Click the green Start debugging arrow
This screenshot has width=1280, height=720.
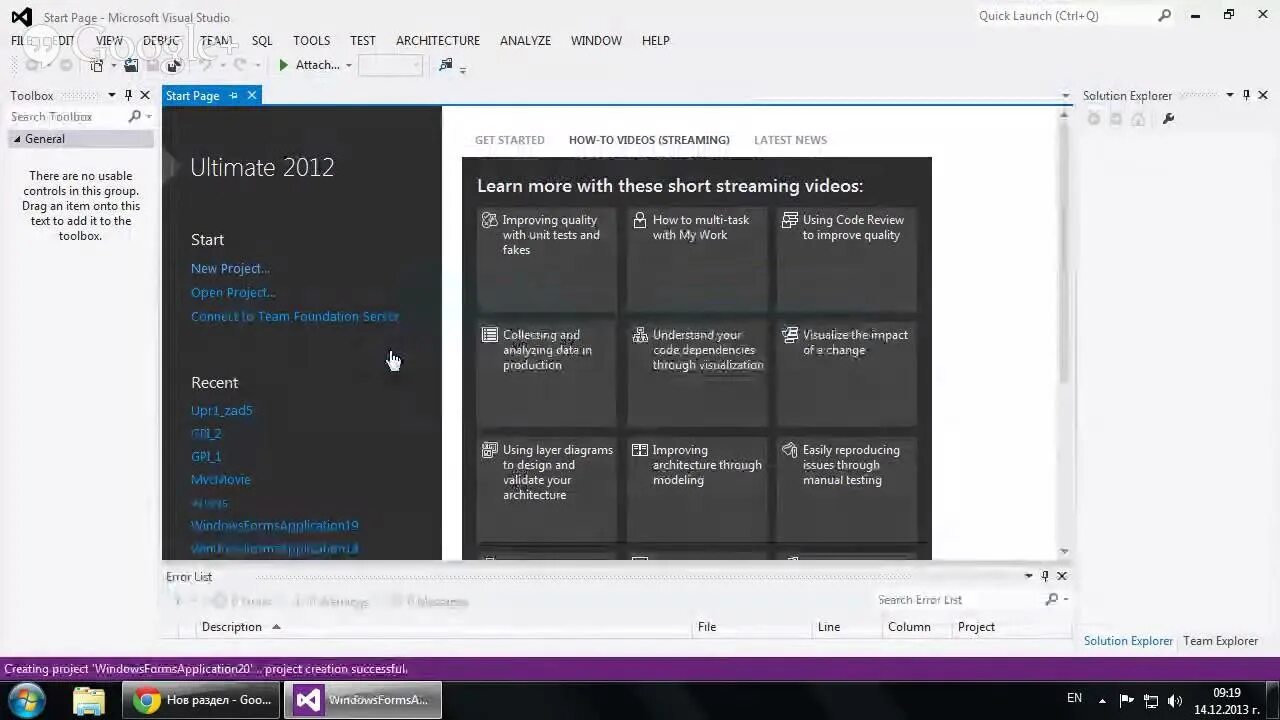(284, 65)
